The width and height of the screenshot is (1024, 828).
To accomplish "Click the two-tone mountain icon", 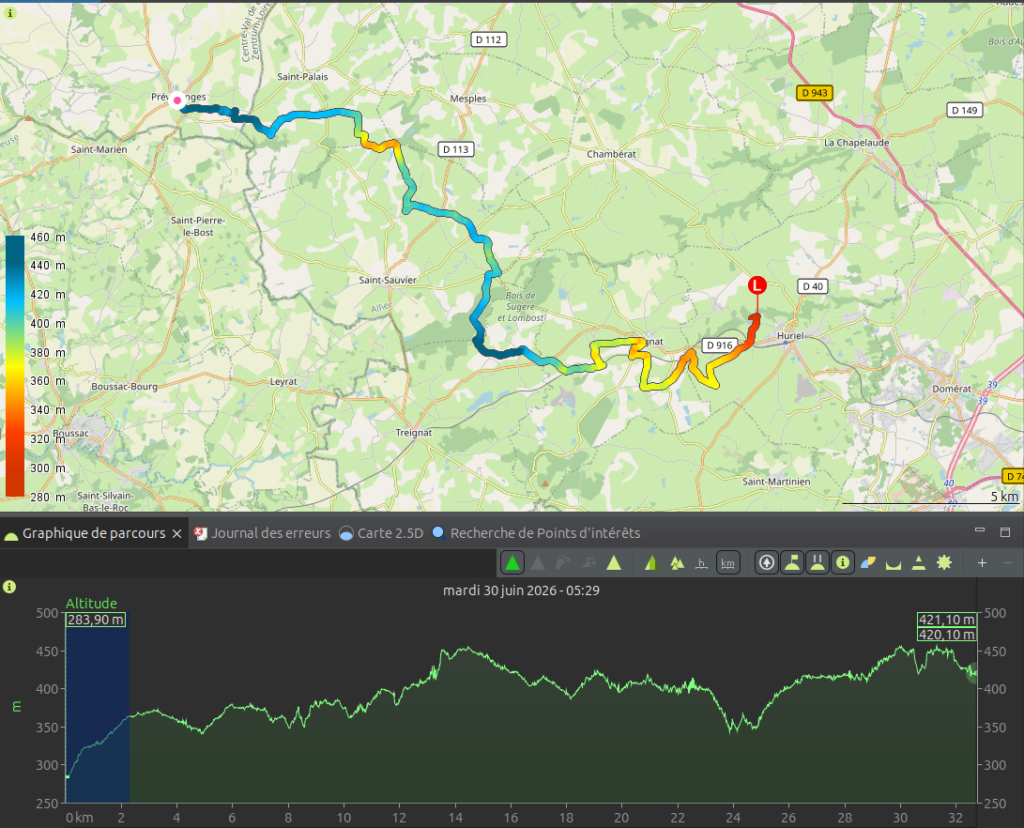I will pyautogui.click(x=651, y=562).
